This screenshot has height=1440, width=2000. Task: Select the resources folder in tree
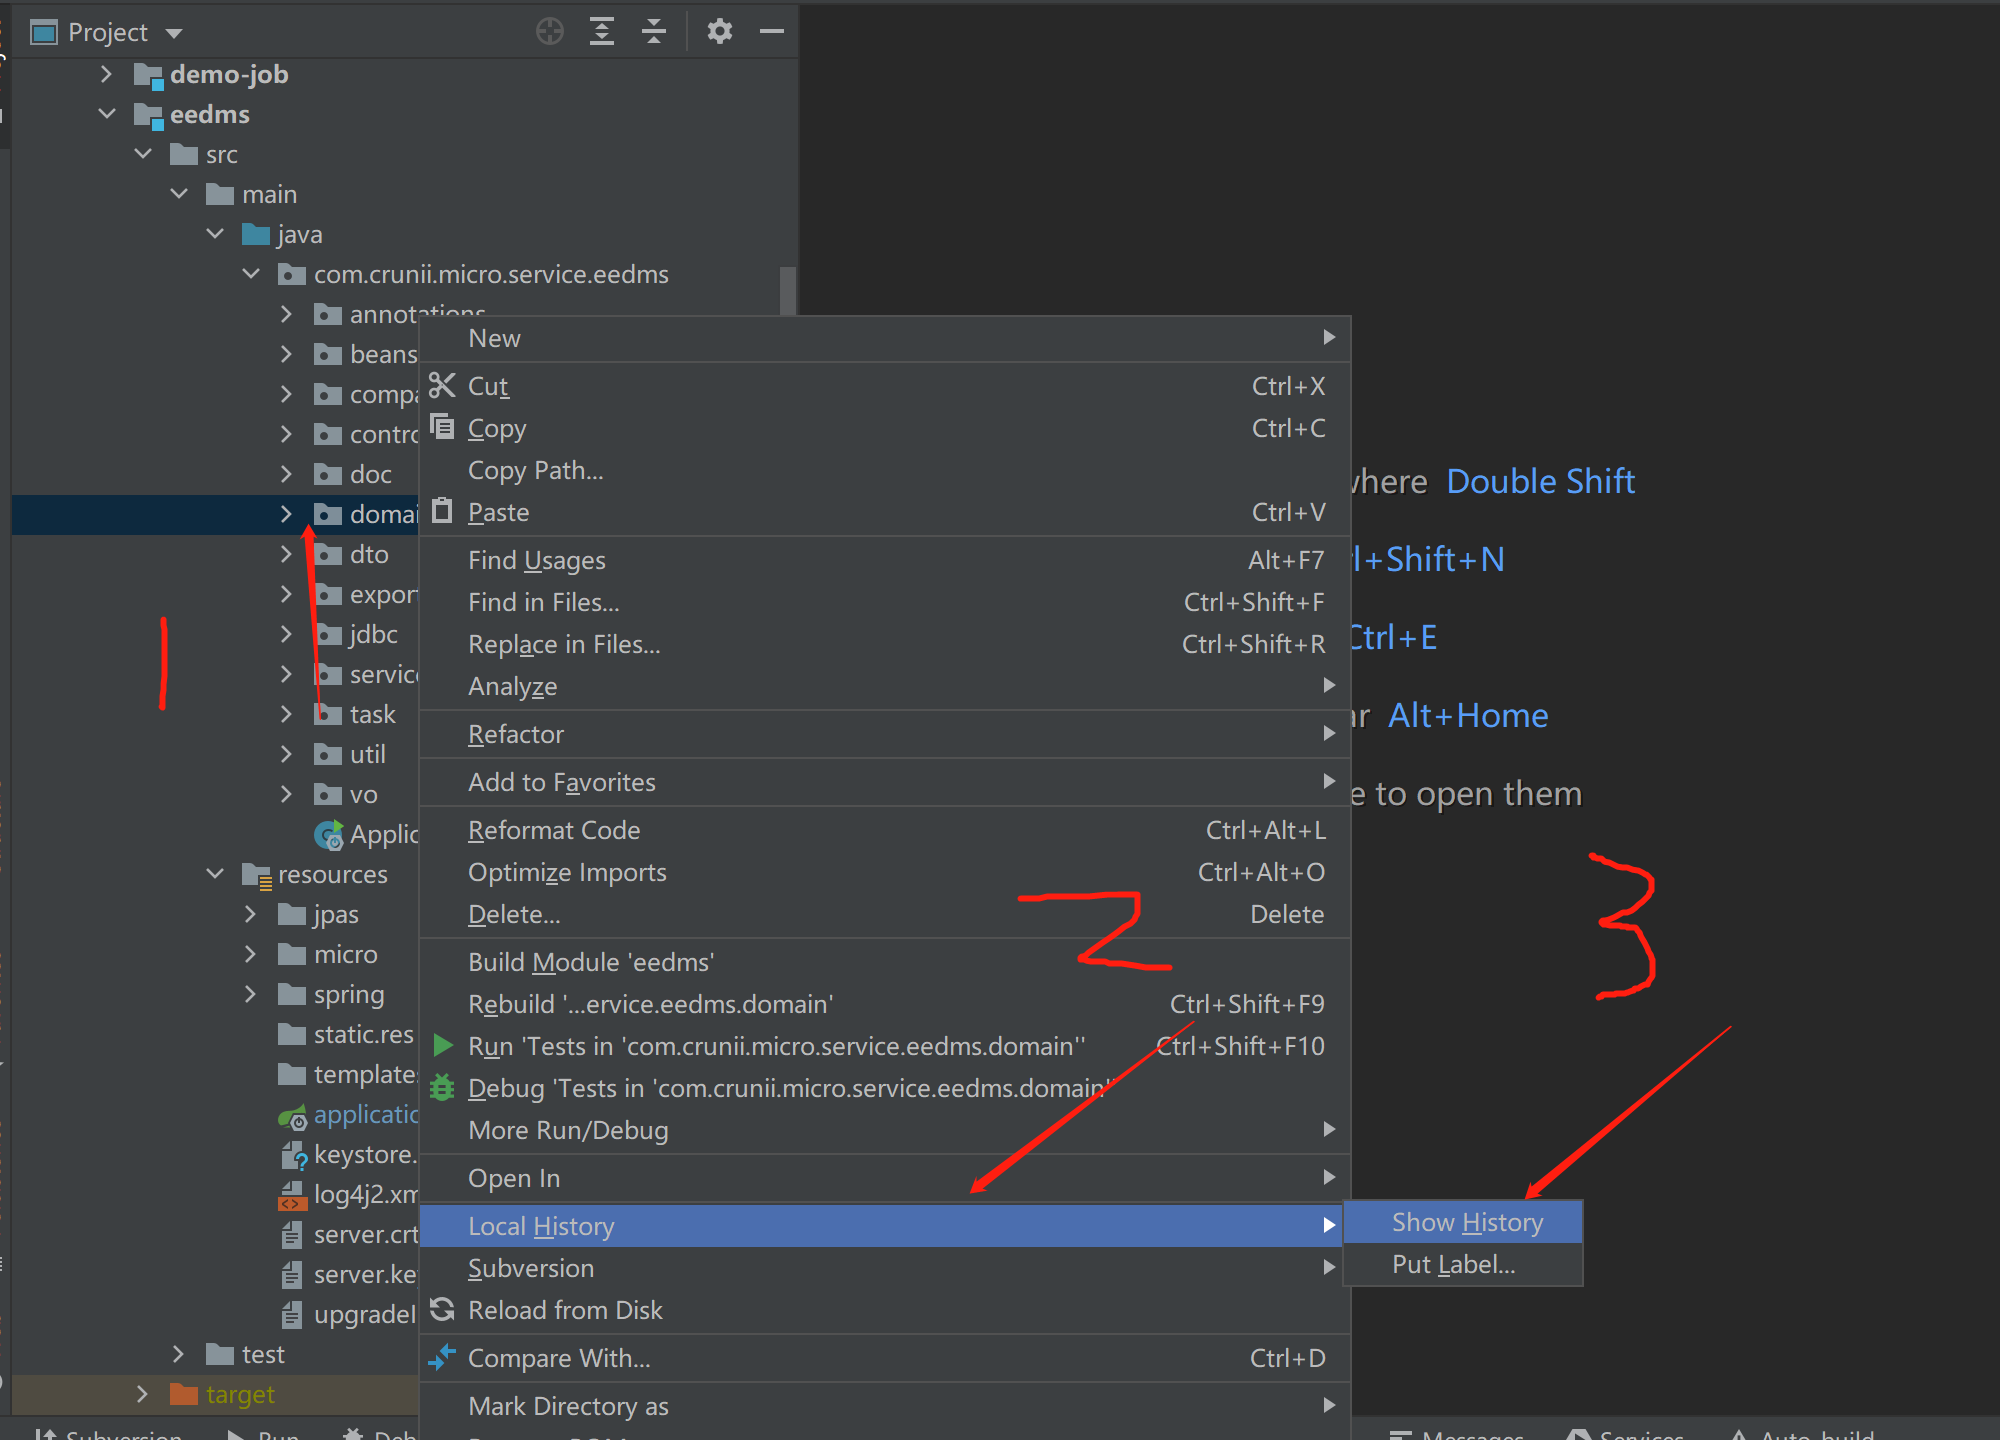(x=332, y=874)
